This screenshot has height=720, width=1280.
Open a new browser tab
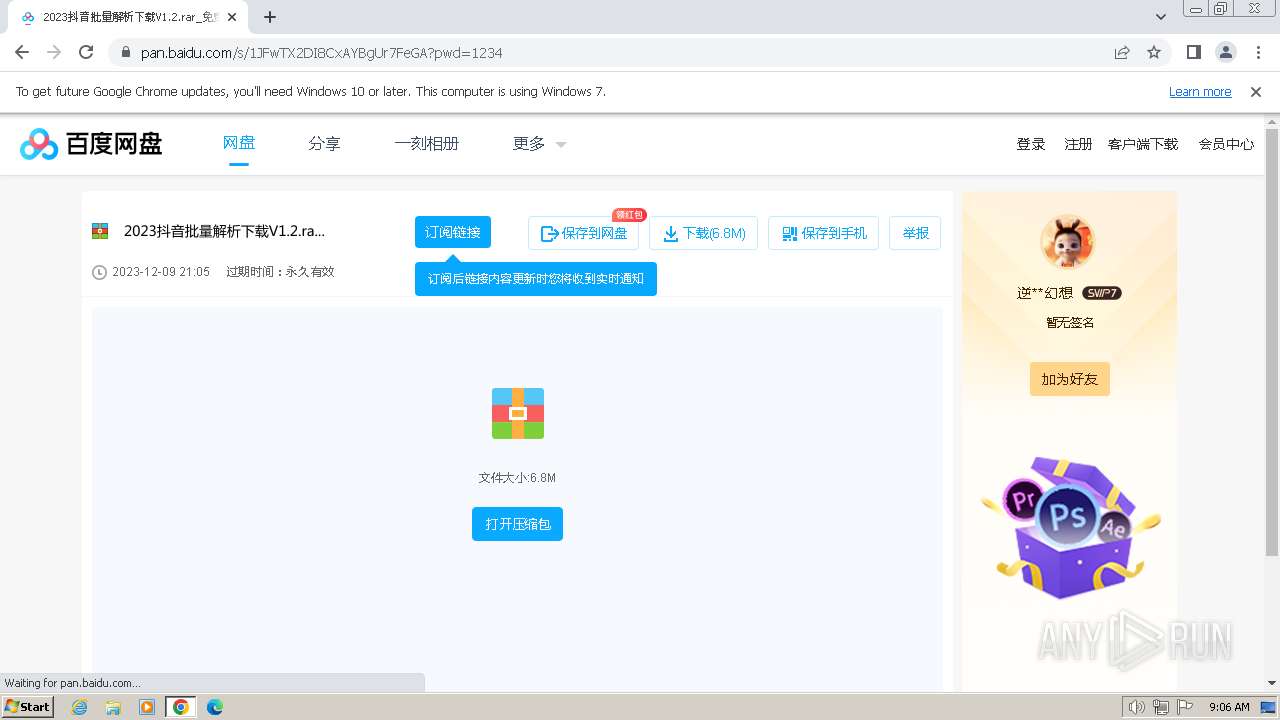point(270,17)
